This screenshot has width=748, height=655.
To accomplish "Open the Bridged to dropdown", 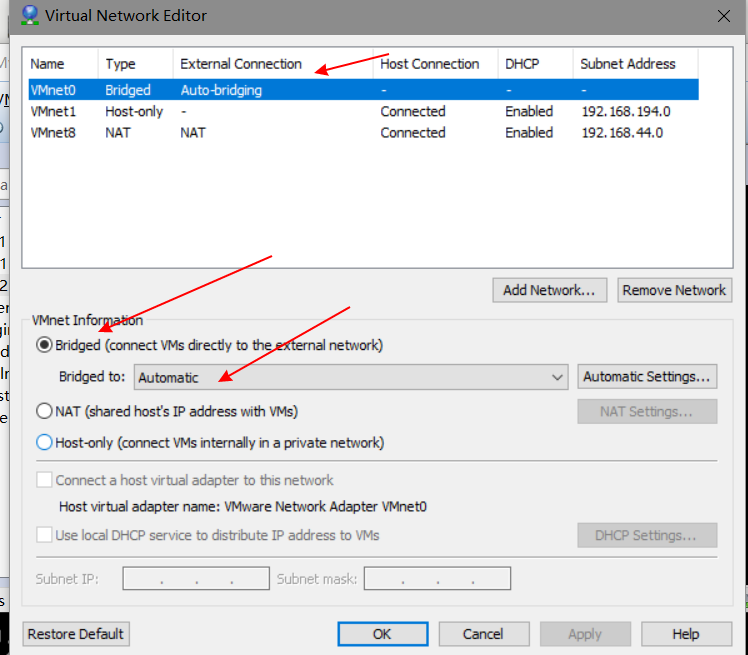I will [351, 377].
